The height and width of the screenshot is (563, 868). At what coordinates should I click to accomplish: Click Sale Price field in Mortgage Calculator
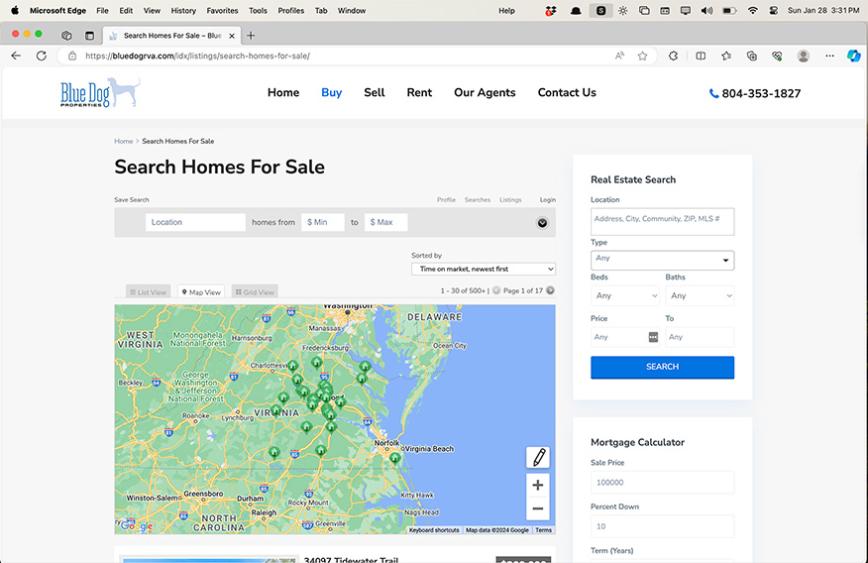coord(663,483)
